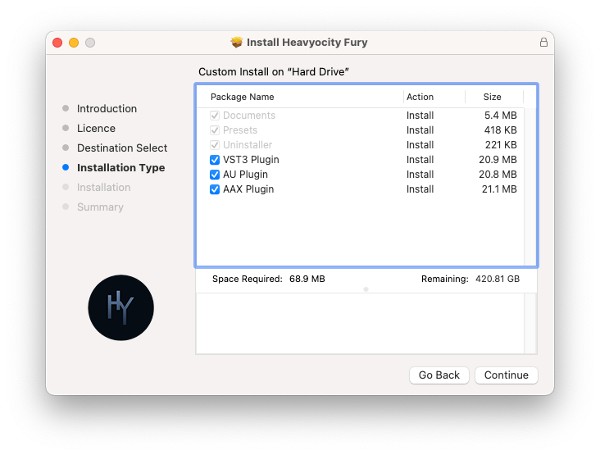Click the greyed Documents checkbox
The width and height of the screenshot is (600, 456).
215,116
